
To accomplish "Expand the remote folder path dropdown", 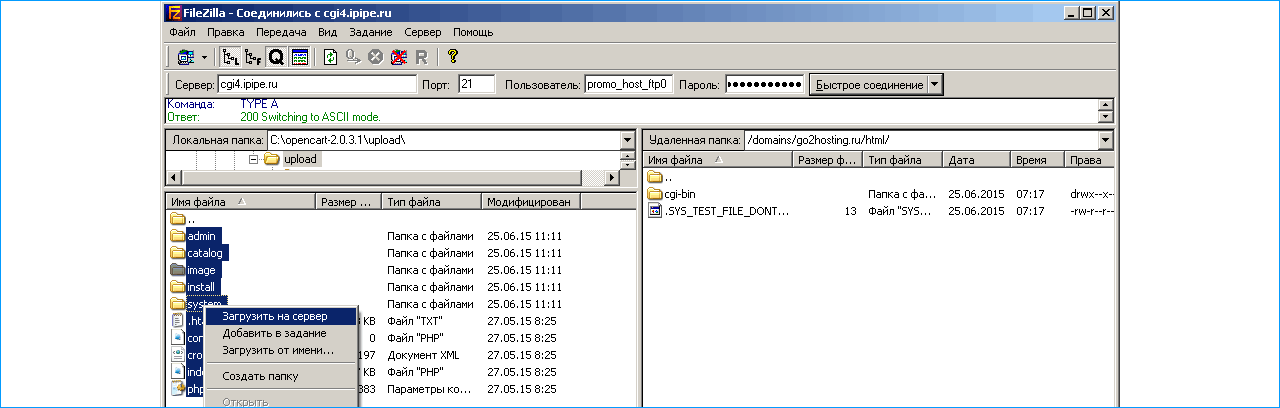I will (x=1105, y=140).
